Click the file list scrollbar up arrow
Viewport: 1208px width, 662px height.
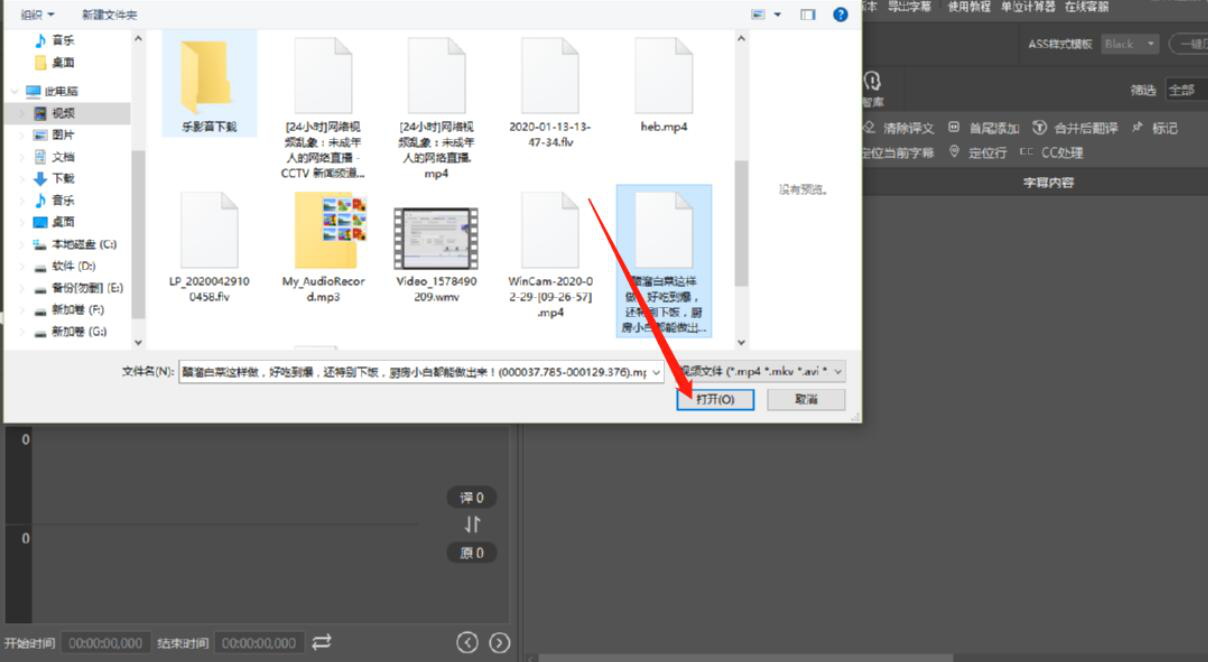[741, 38]
